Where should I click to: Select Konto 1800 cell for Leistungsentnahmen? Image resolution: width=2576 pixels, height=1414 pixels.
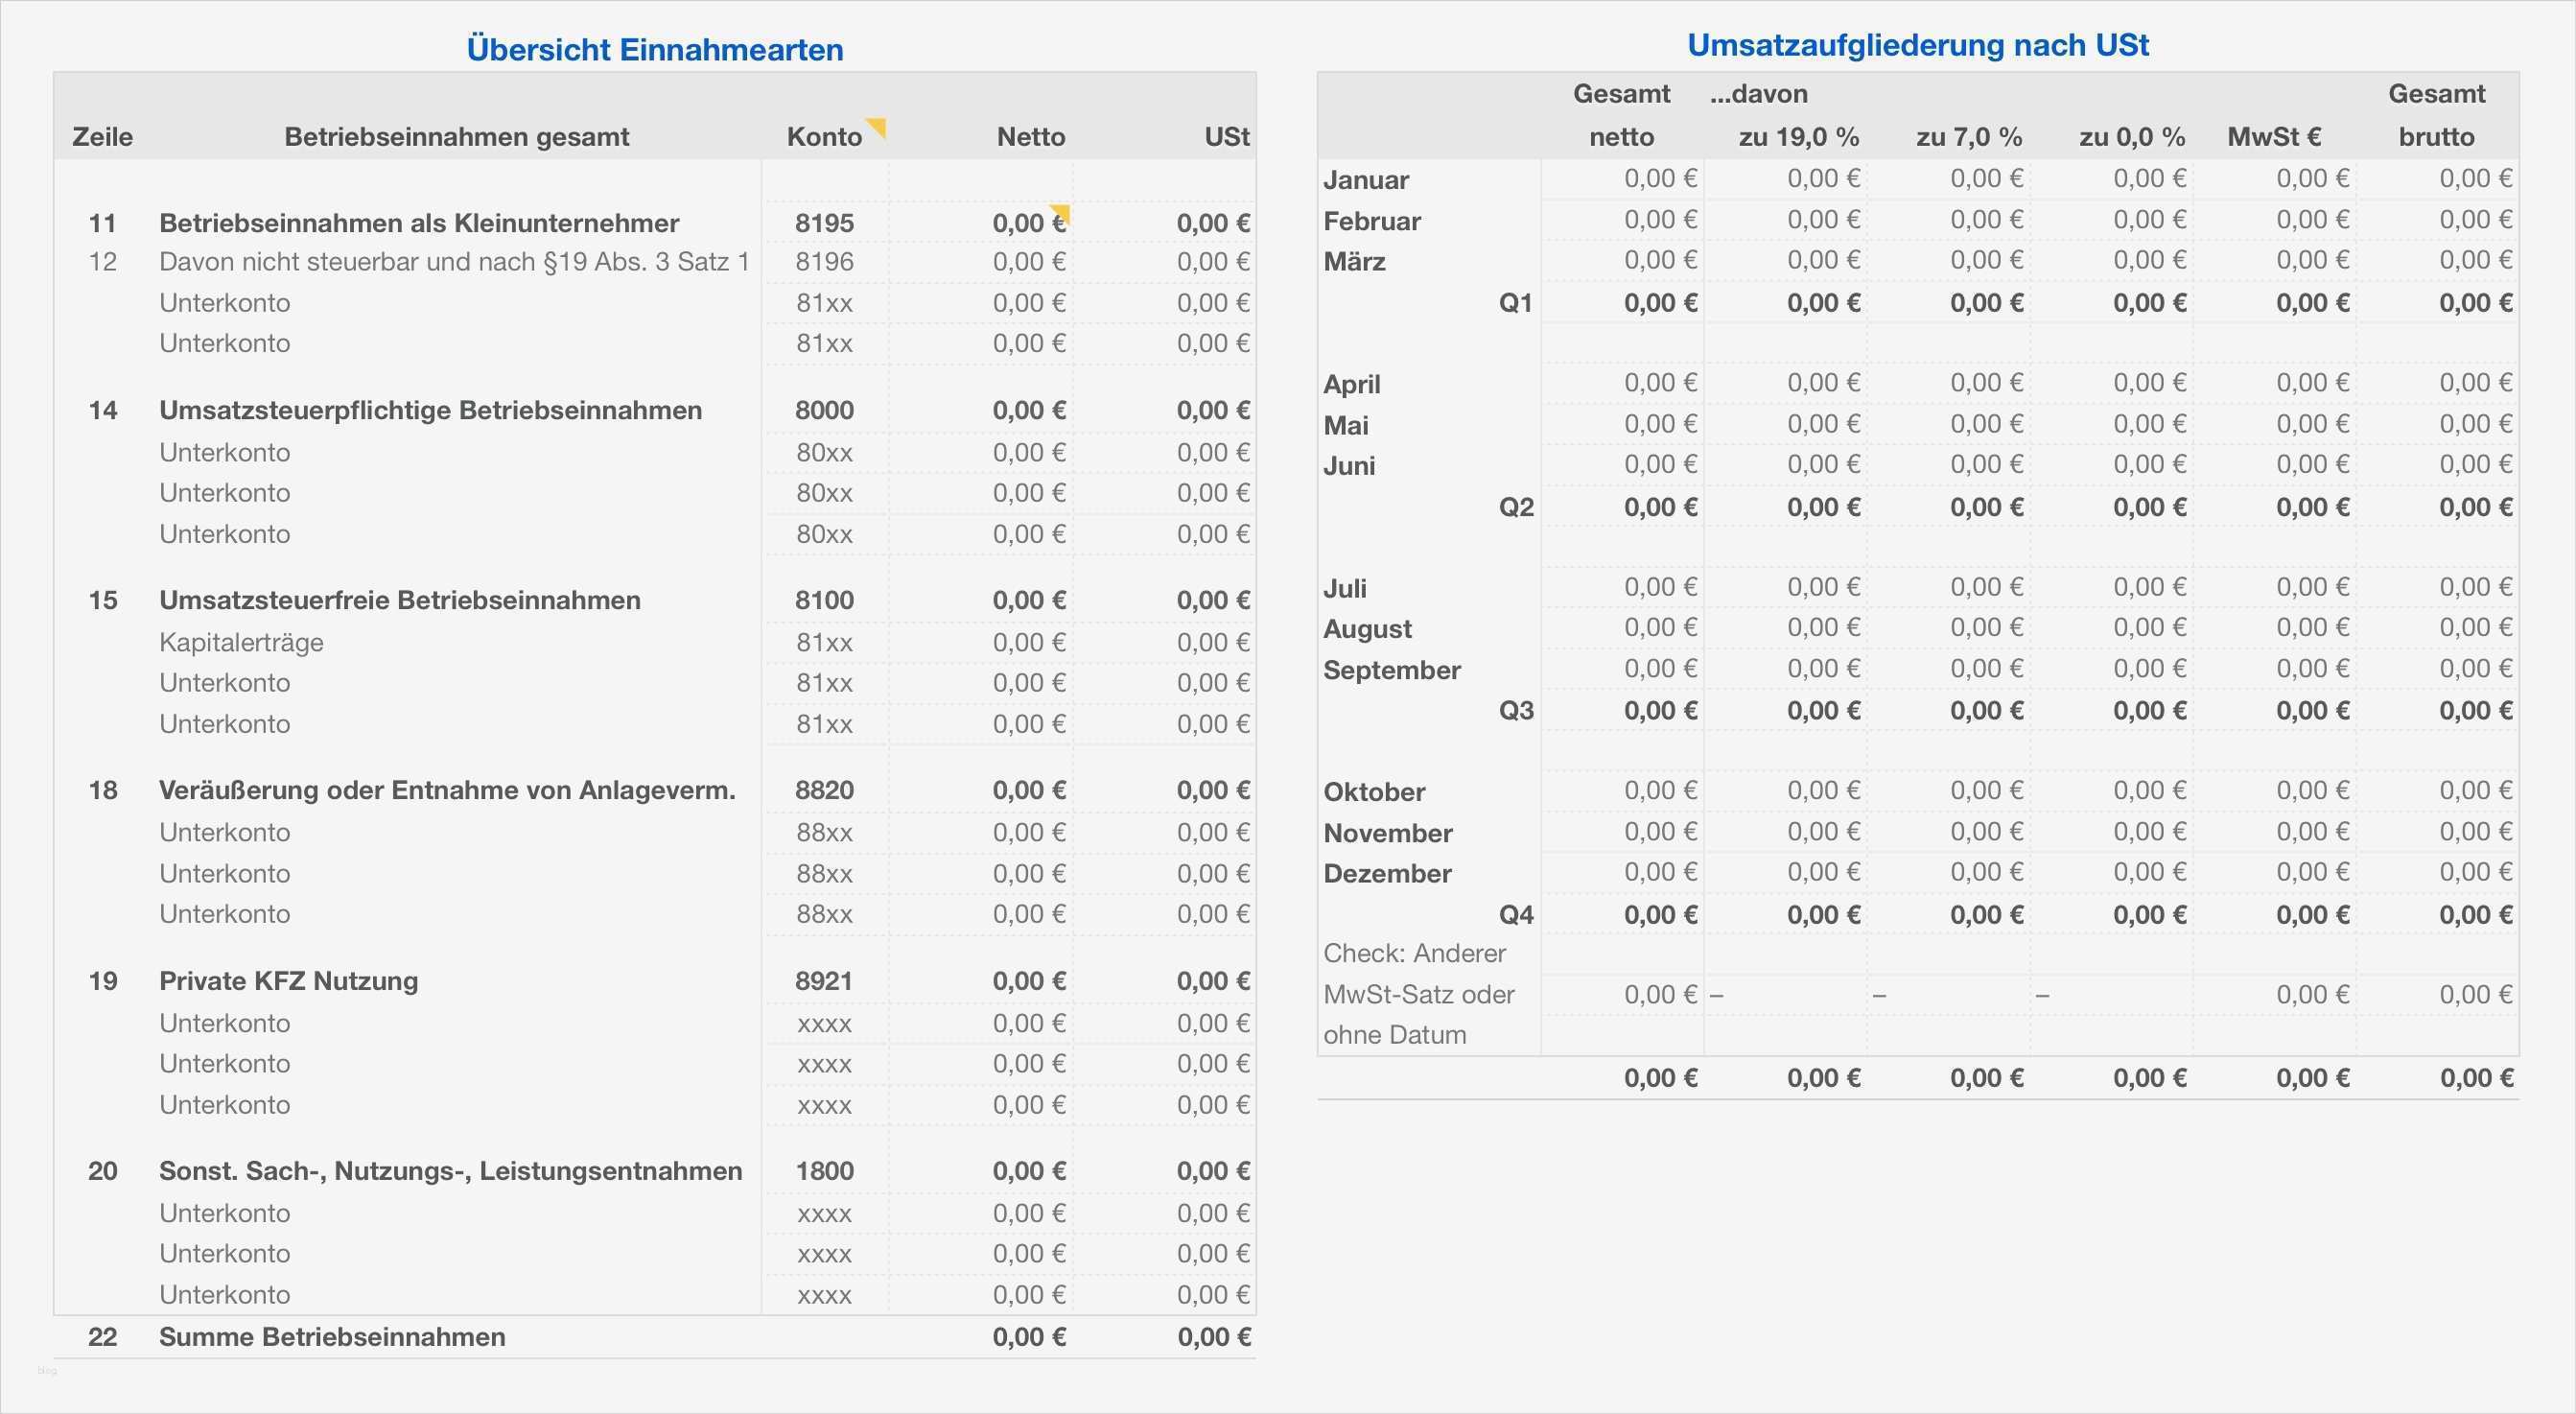(824, 1171)
